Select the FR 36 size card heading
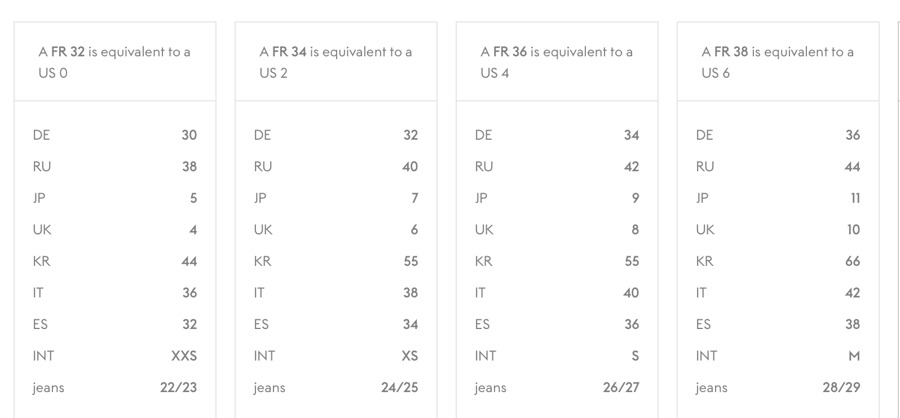This screenshot has height=418, width=900. tap(556, 62)
